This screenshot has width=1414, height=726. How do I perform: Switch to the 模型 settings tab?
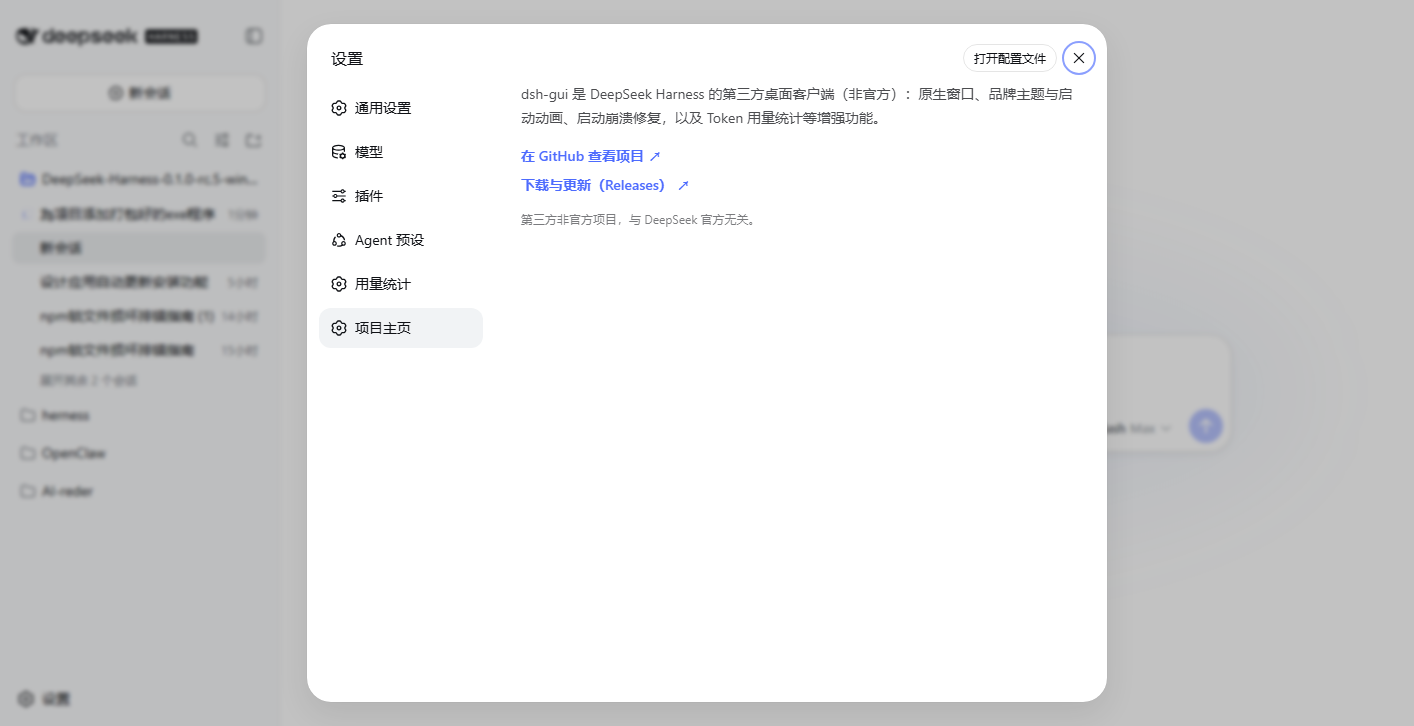(x=401, y=152)
